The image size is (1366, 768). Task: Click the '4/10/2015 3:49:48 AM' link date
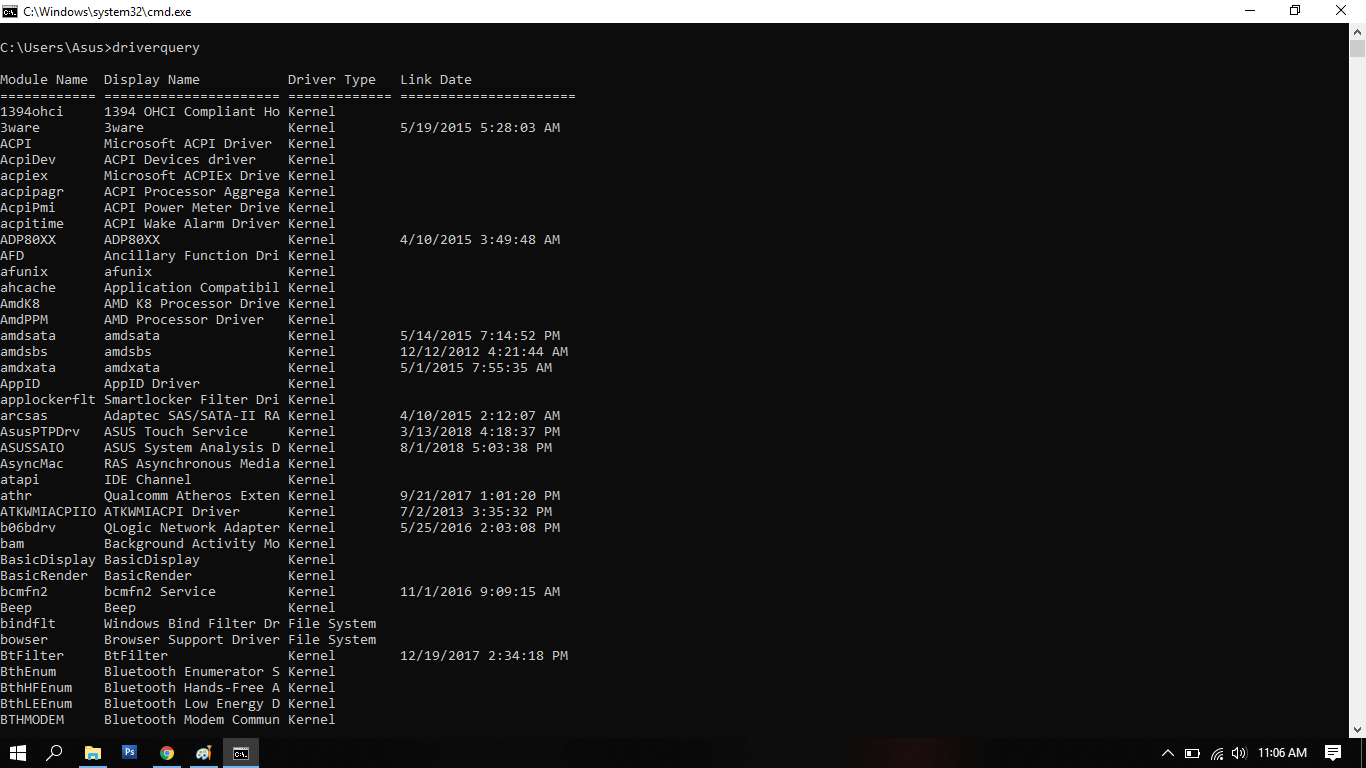click(480, 240)
